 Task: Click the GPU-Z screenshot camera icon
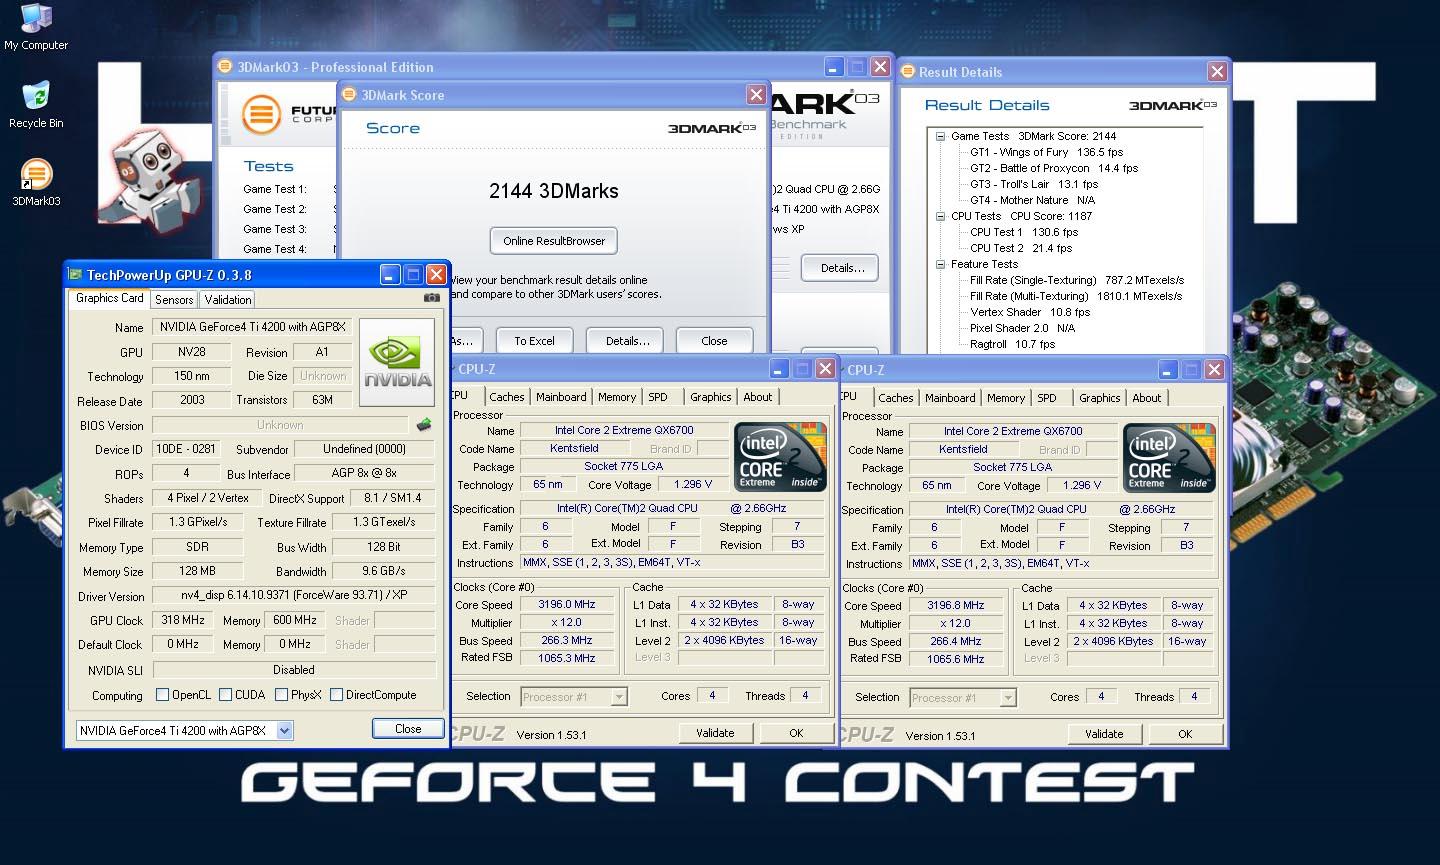[x=431, y=298]
